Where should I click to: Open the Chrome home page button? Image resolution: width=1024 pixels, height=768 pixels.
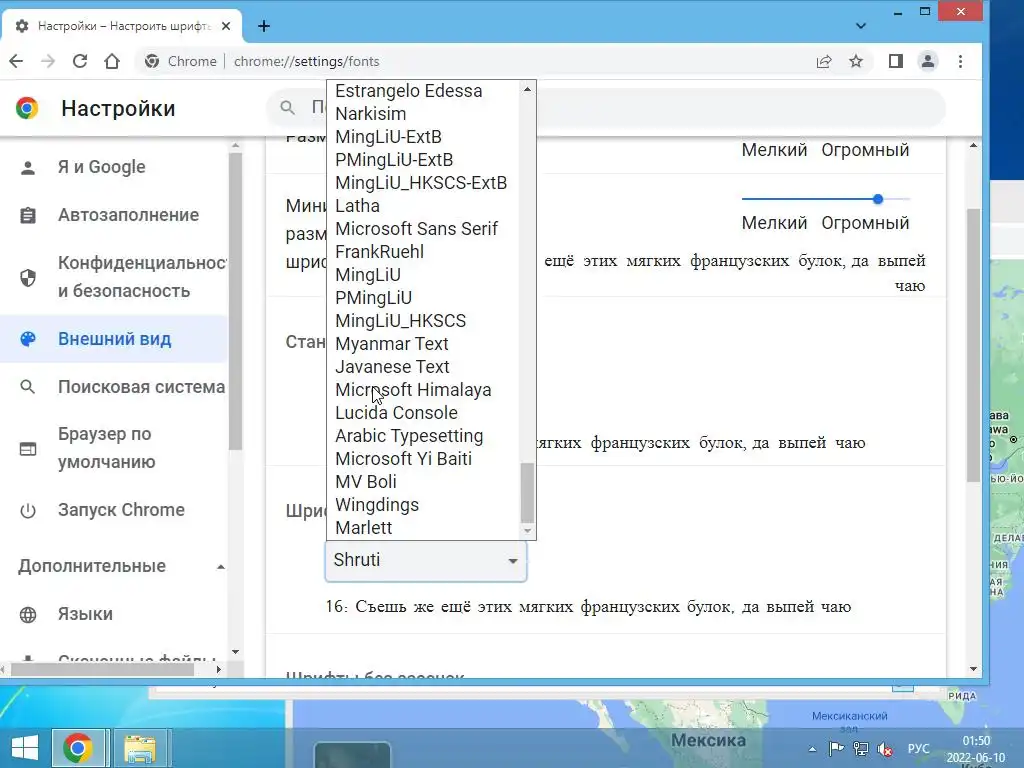coord(112,61)
